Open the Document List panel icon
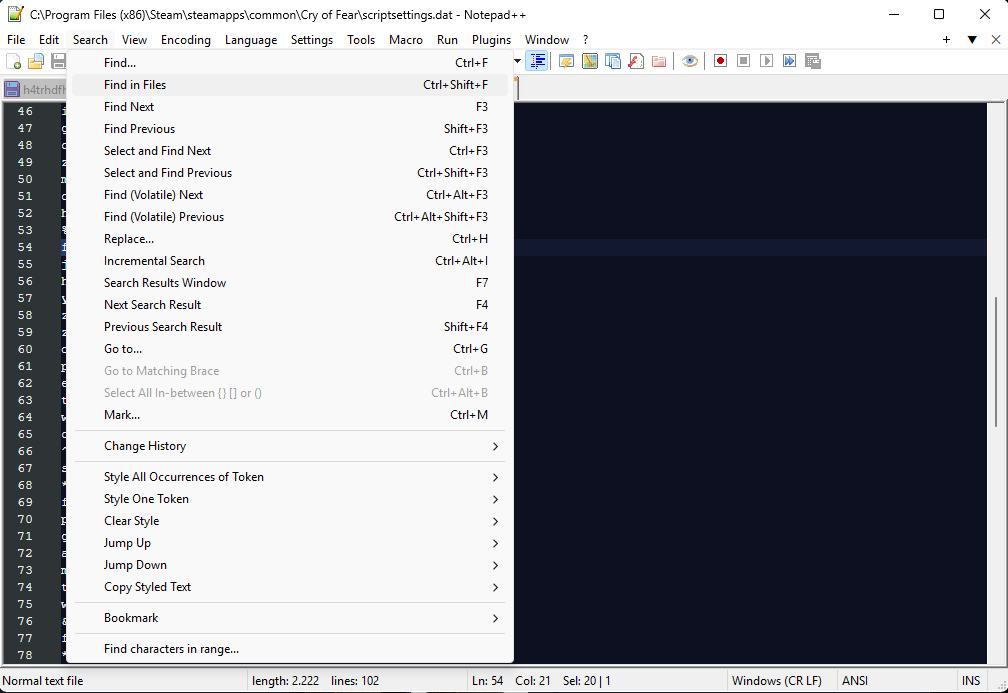Image resolution: width=1008 pixels, height=693 pixels. point(613,61)
